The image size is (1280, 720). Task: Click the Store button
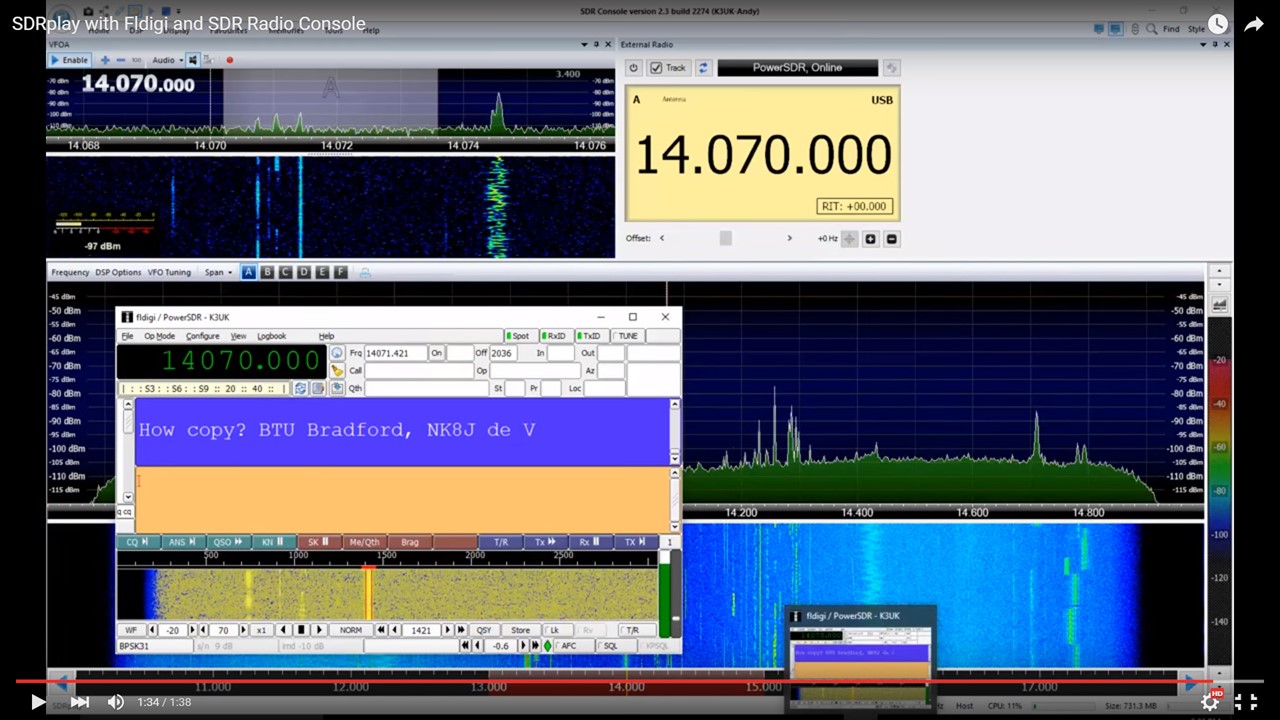[x=521, y=630]
